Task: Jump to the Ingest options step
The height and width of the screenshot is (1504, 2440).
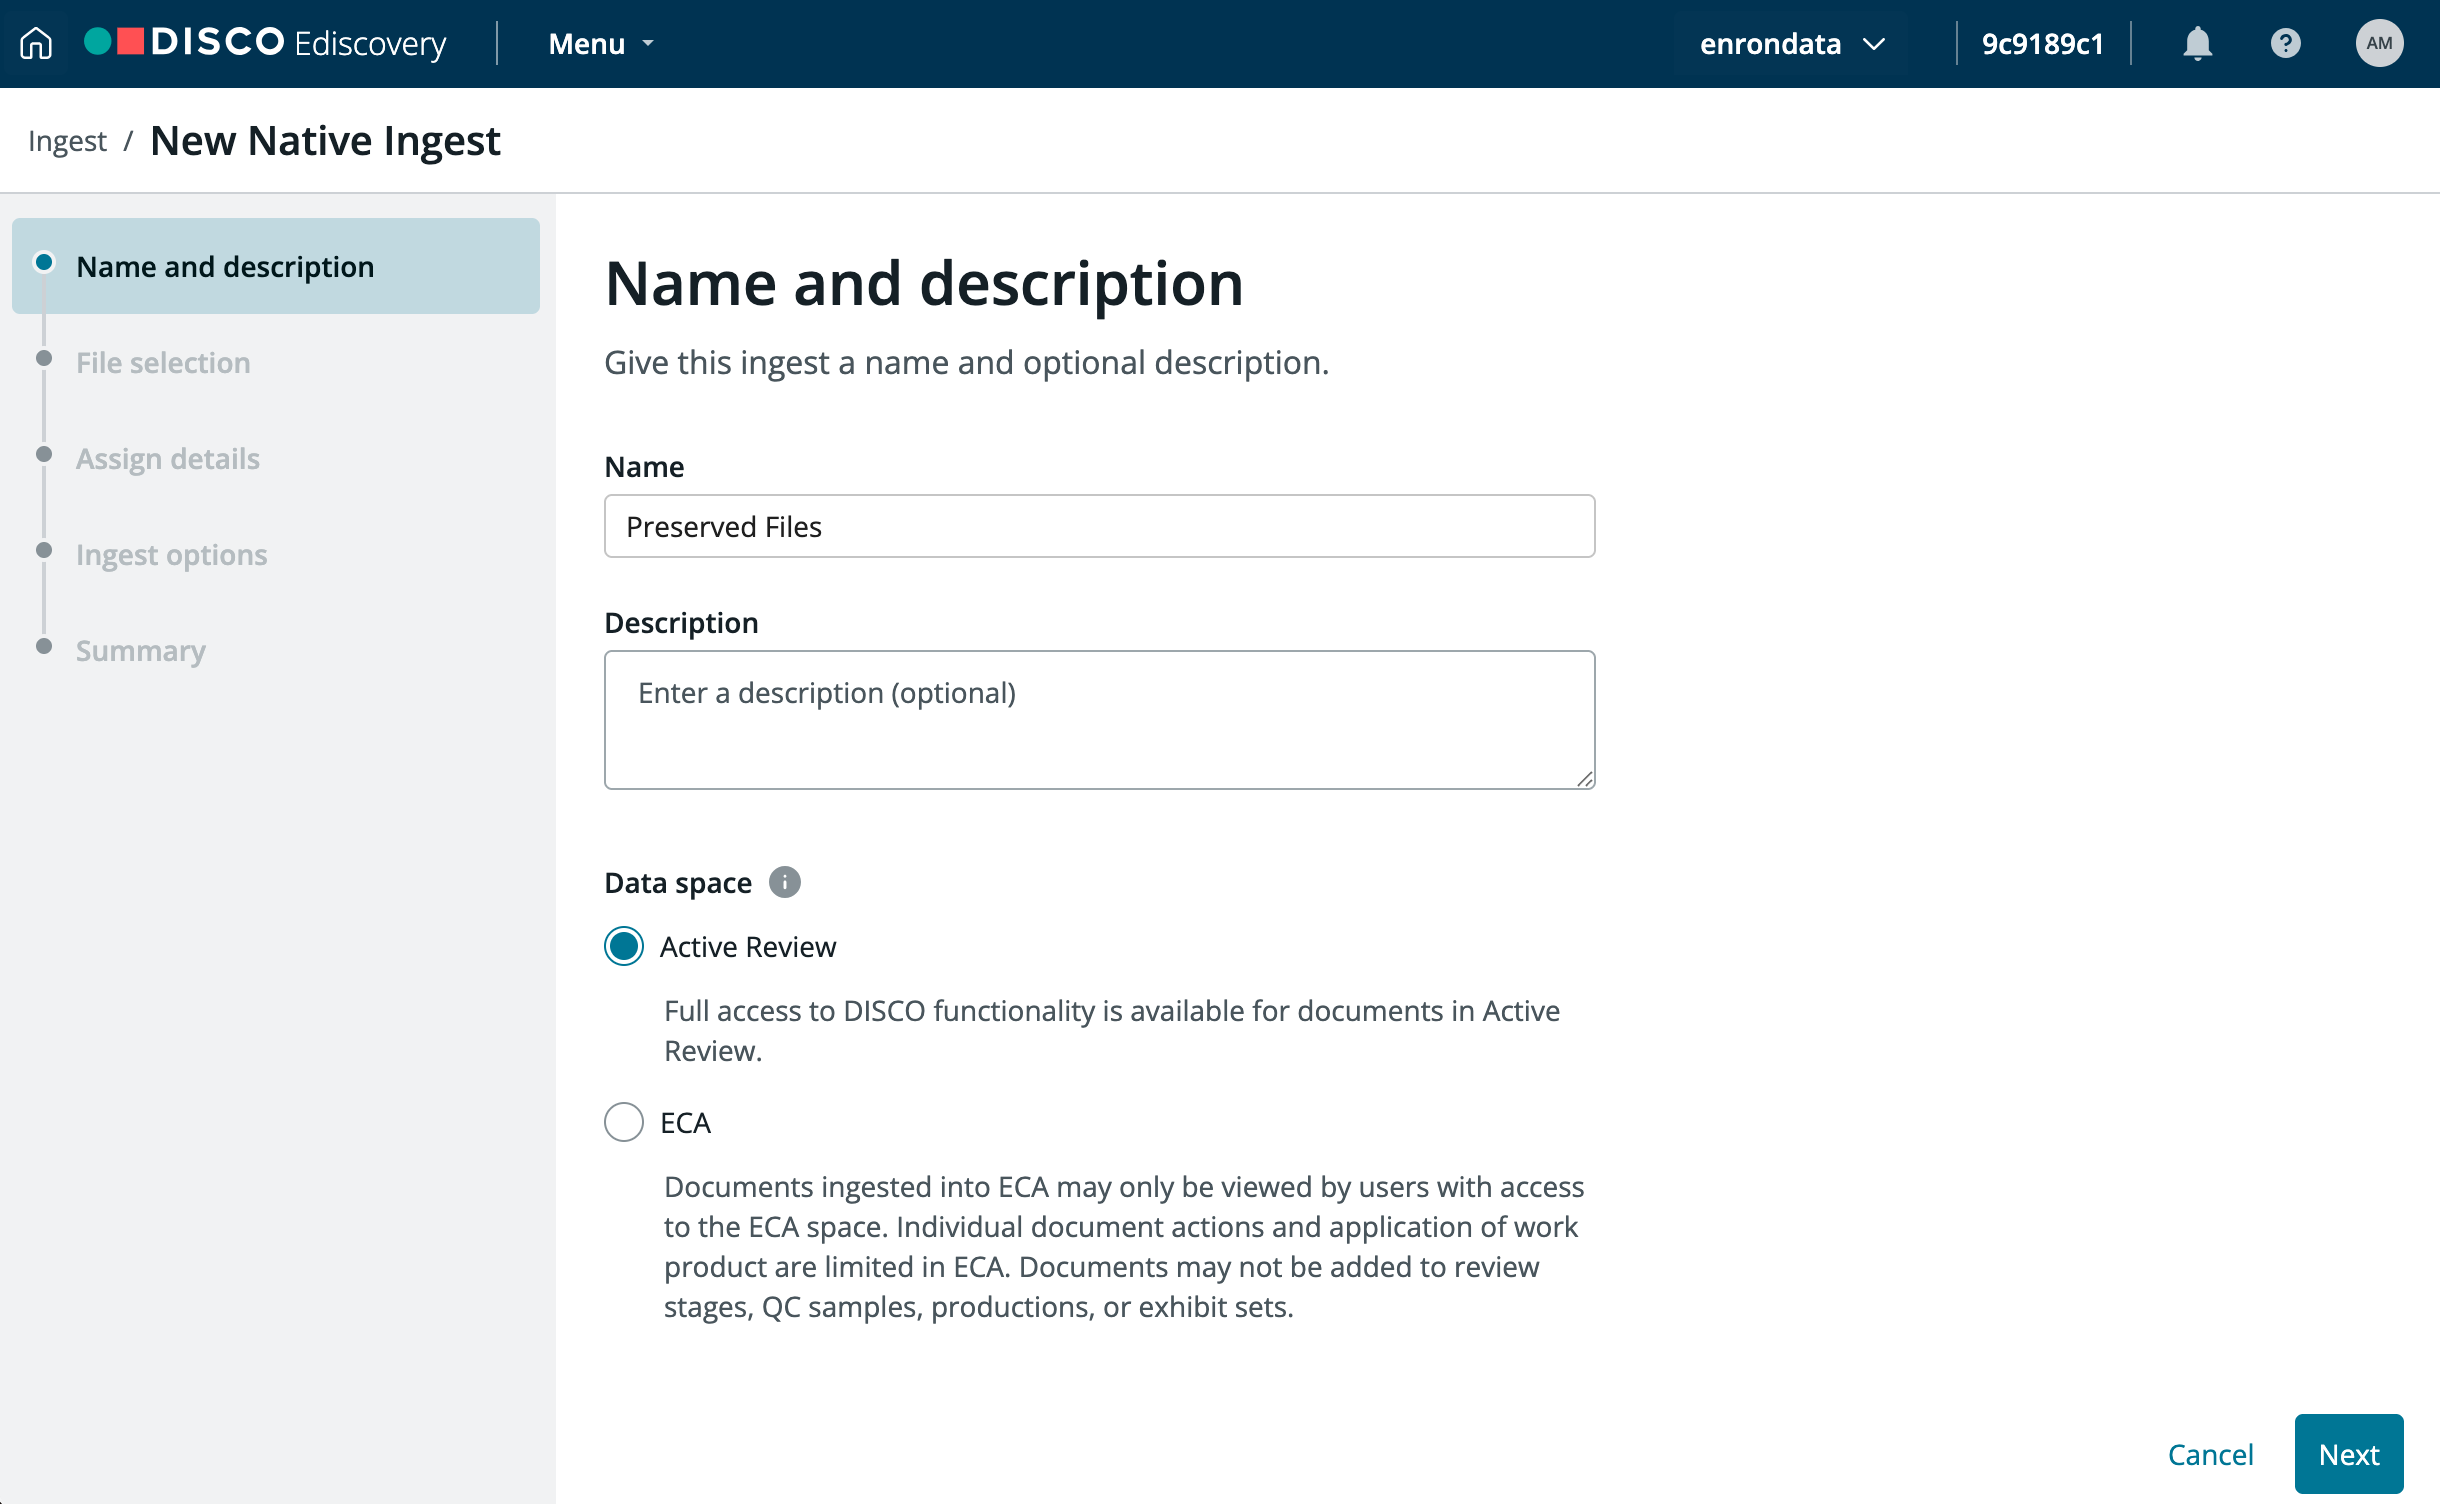Action: click(171, 554)
